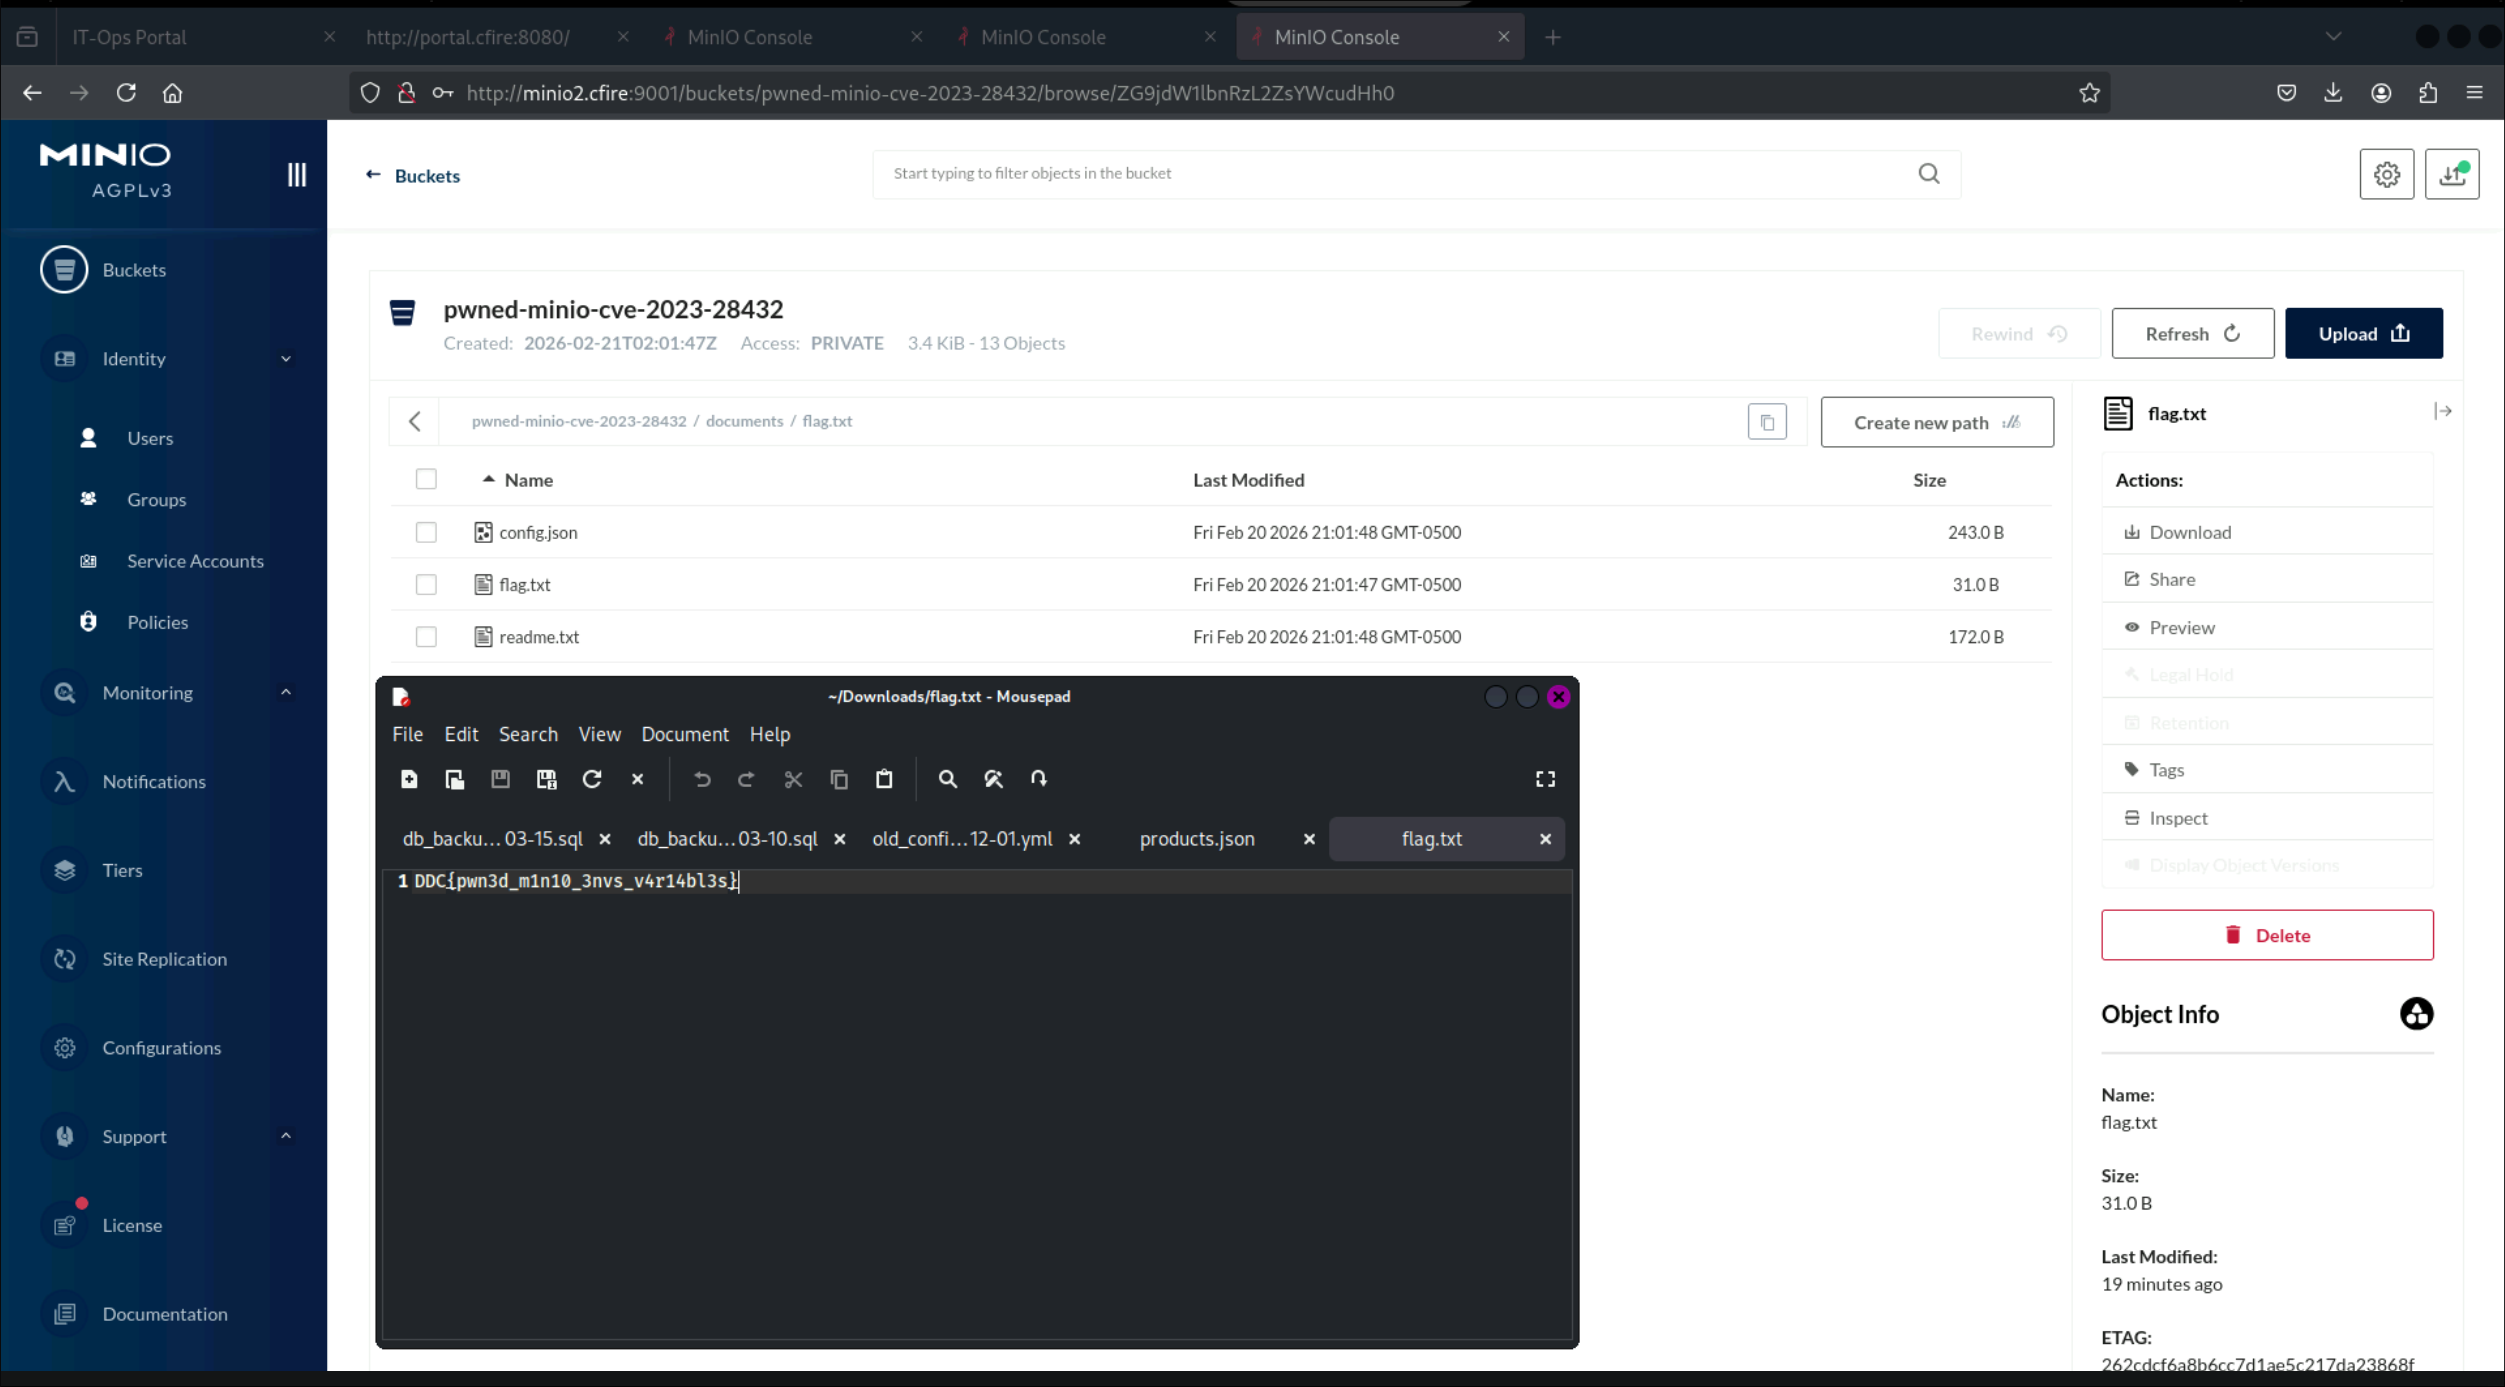The height and width of the screenshot is (1387, 2505).
Task: Open Mousepad Search menu
Action: coord(528,734)
